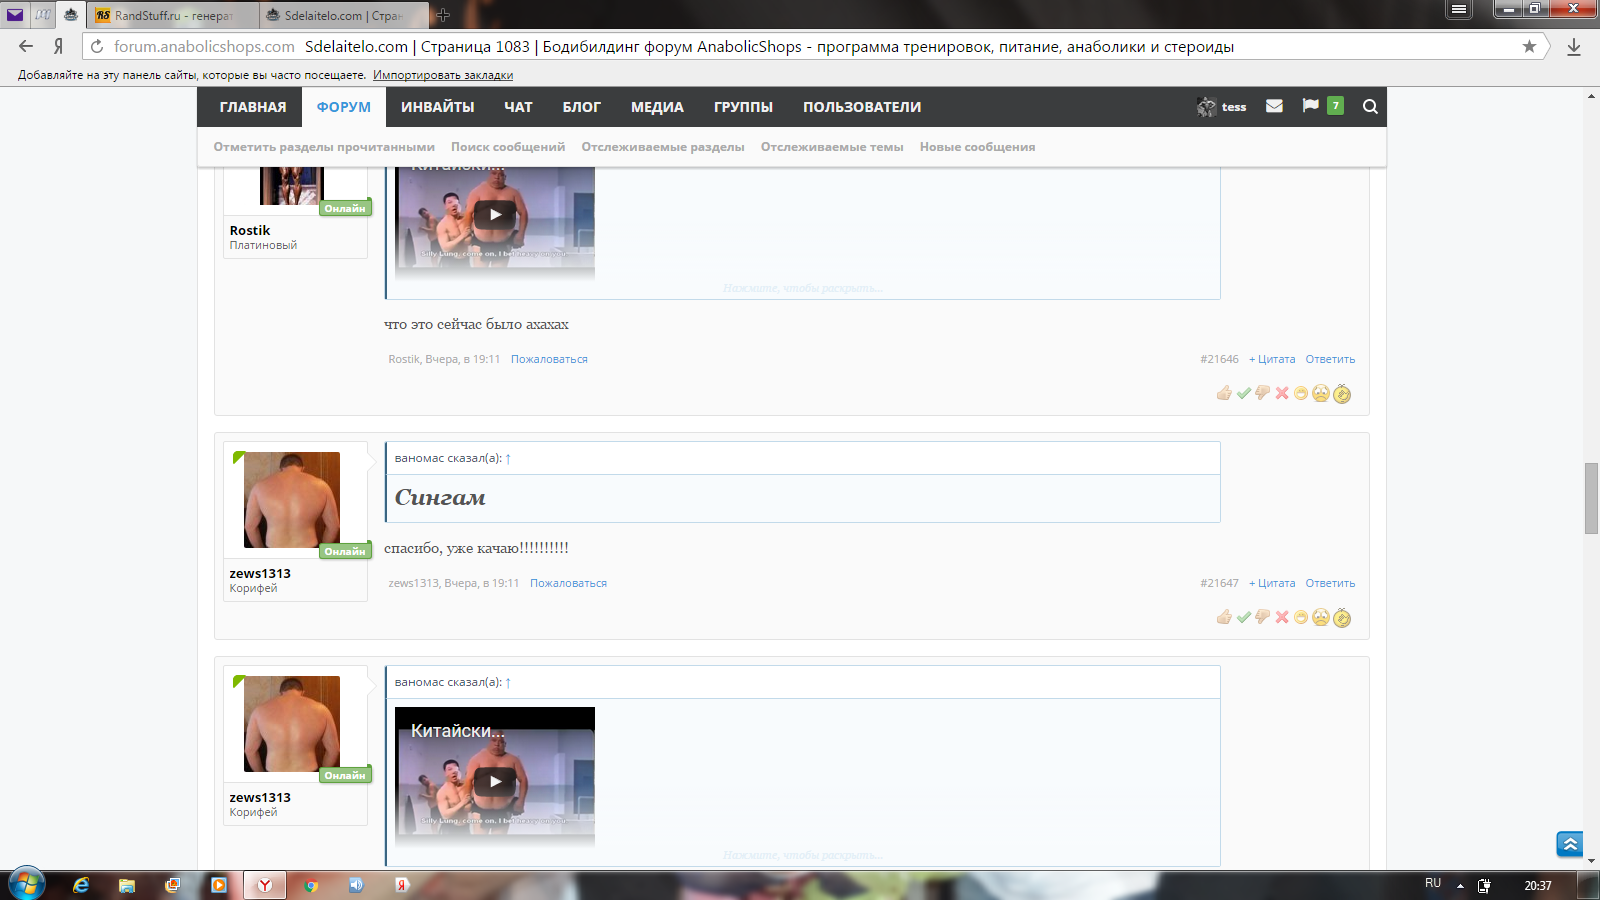Open the alerts flag with 7 notifications
This screenshot has width=1600, height=900.
1322,106
